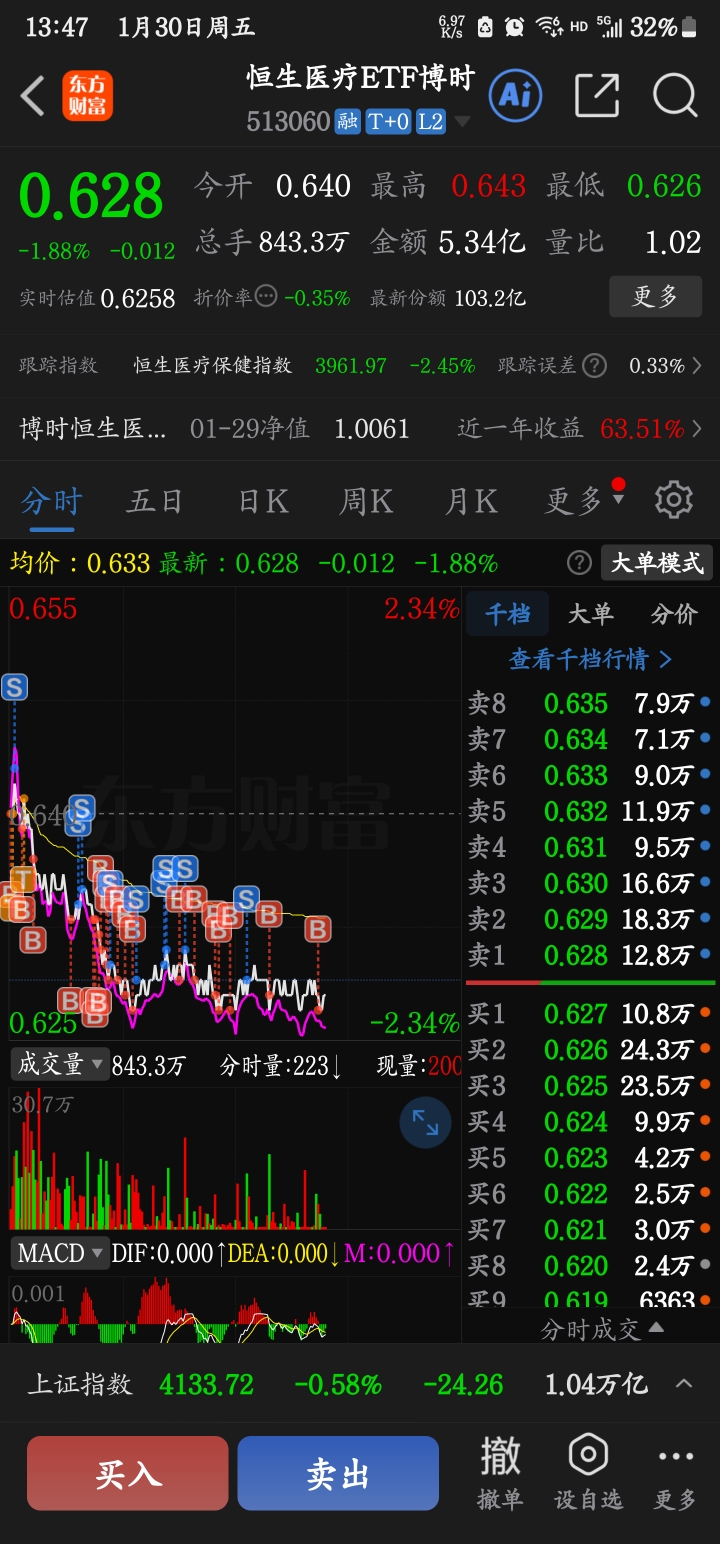Tap the 融 margin badge
This screenshot has height=1544, width=720.
(347, 122)
